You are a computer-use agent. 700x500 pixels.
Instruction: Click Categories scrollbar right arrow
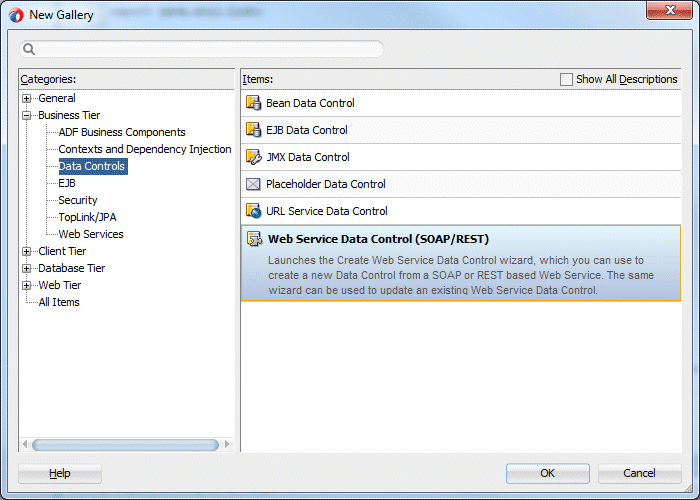227,445
